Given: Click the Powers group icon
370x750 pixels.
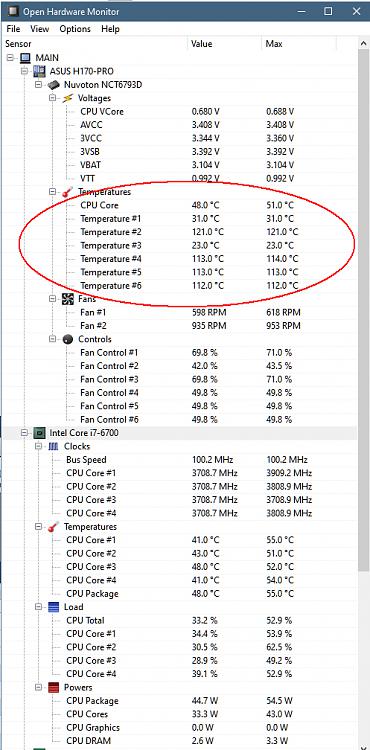Looking at the screenshot, I should pos(54,687).
